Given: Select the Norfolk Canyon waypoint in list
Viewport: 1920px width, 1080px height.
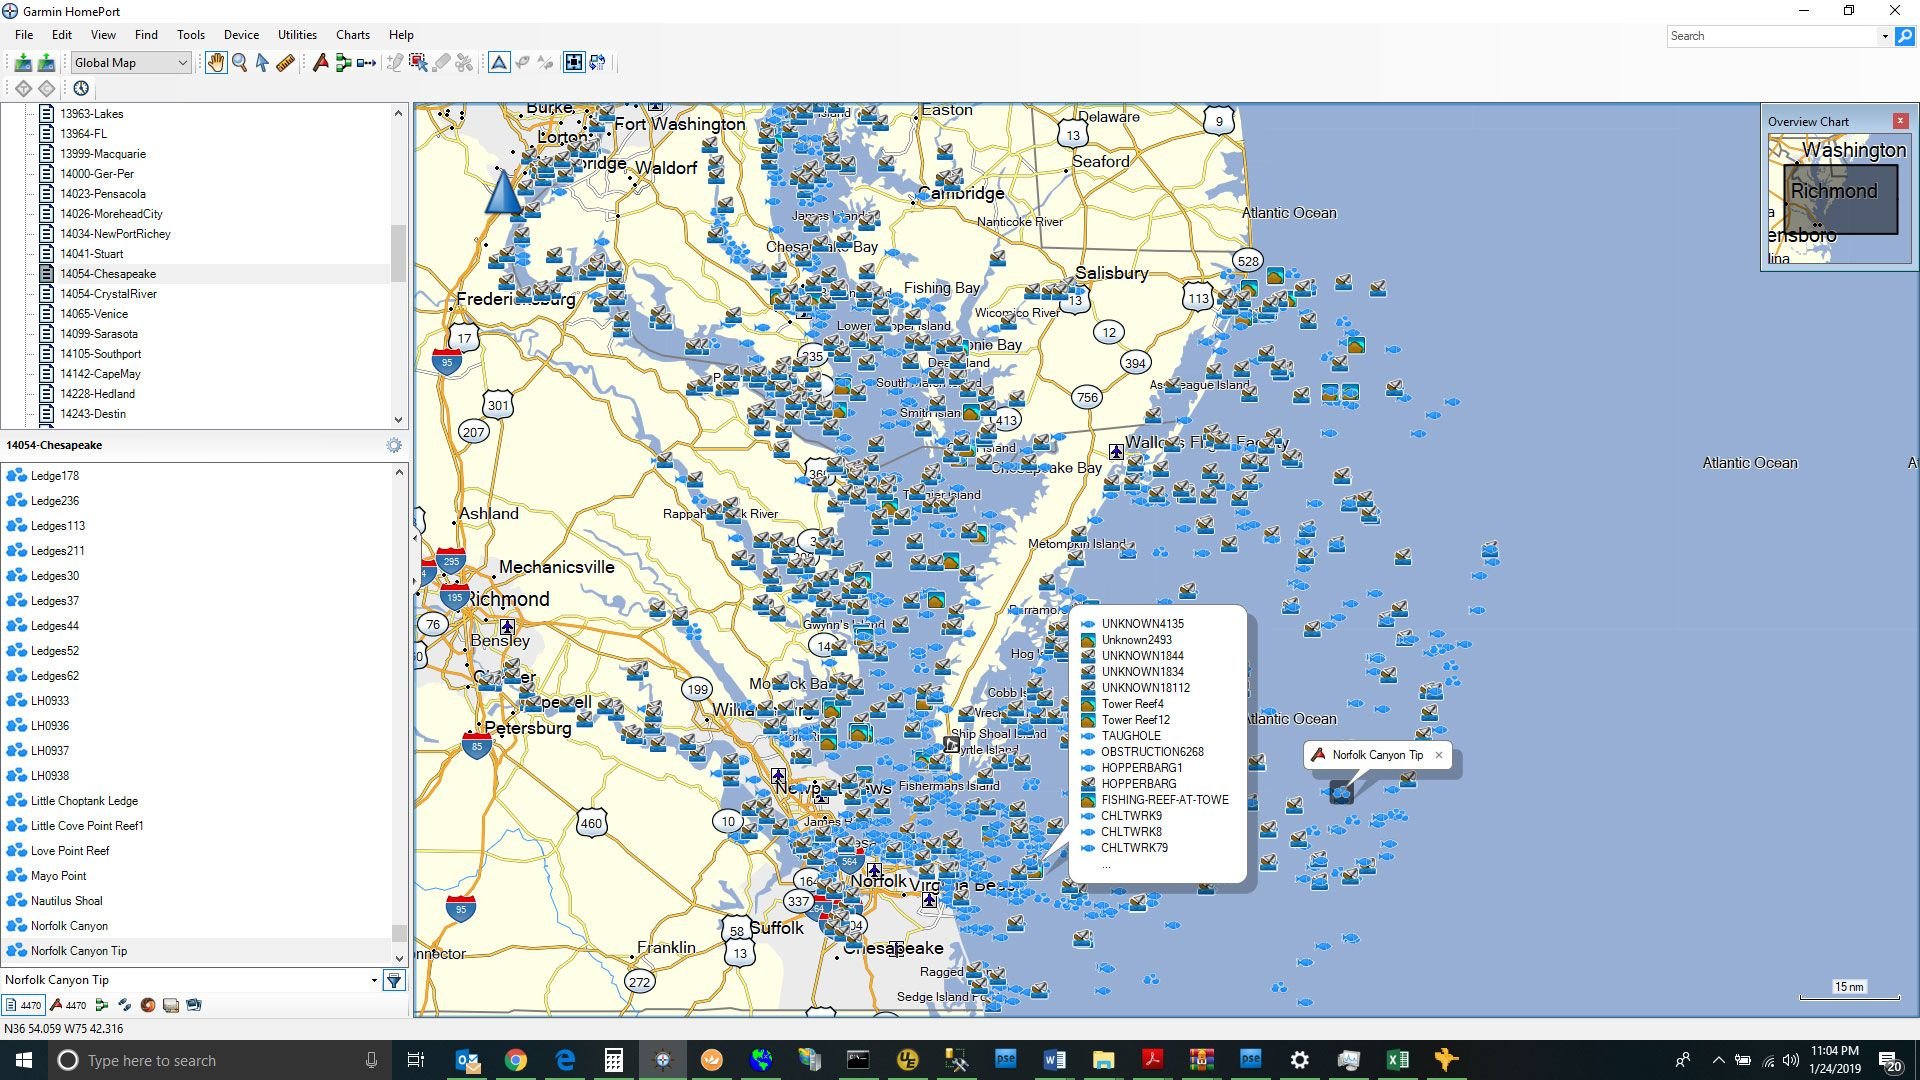Looking at the screenshot, I should (x=69, y=926).
